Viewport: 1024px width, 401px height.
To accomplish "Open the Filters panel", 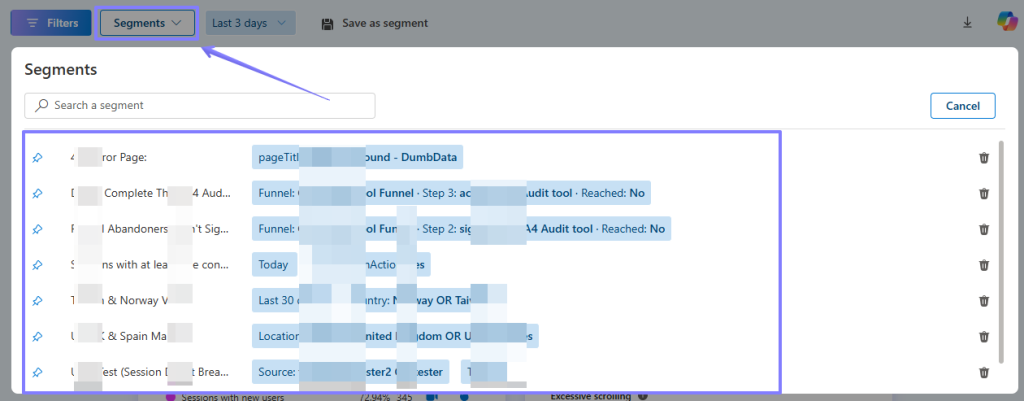I will (x=51, y=23).
